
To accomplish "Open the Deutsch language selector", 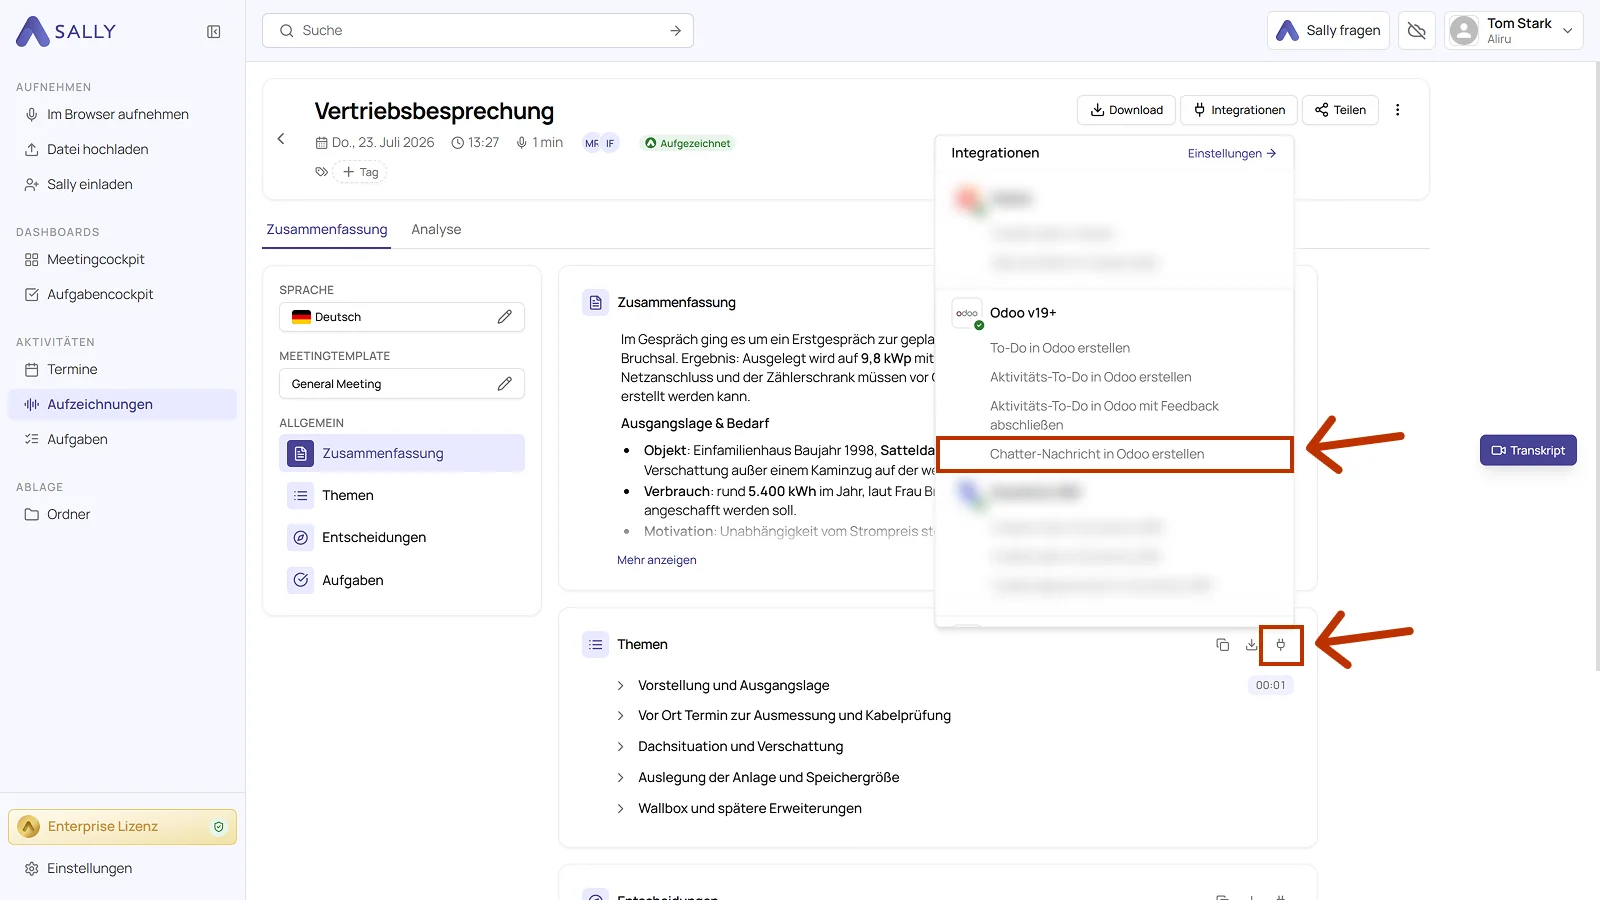I will [x=402, y=317].
